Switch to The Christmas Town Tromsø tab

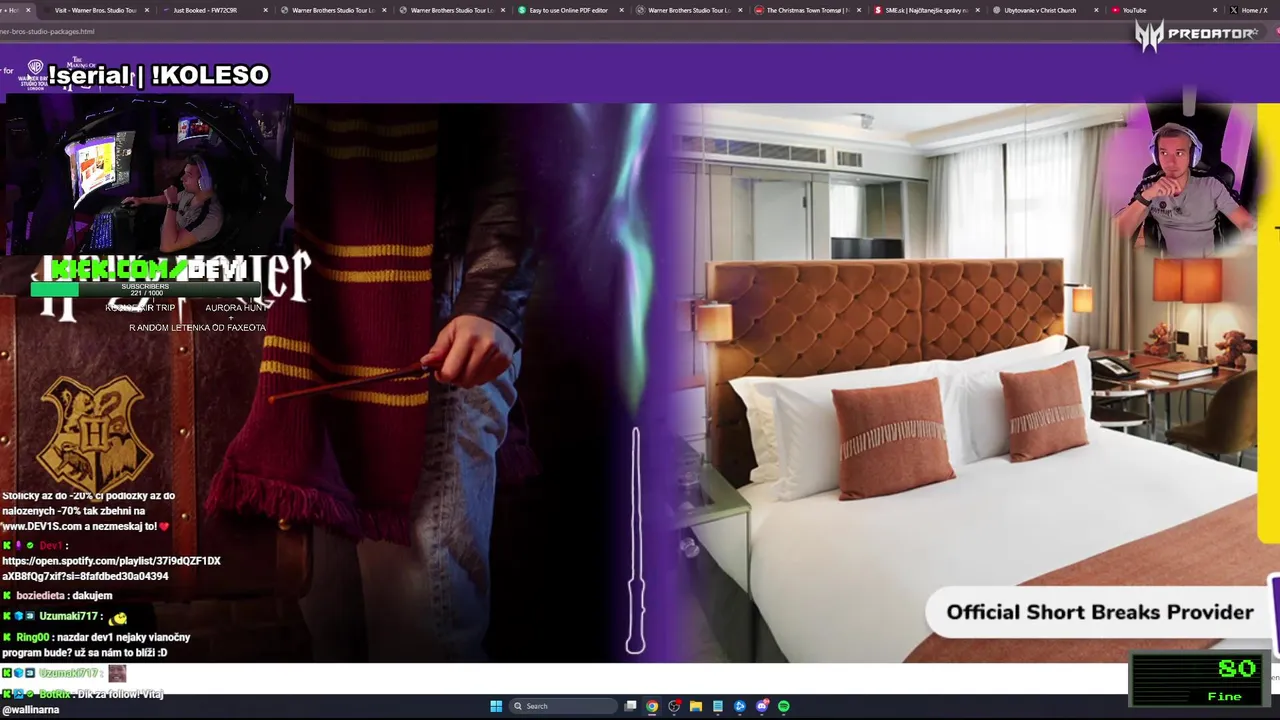click(807, 10)
